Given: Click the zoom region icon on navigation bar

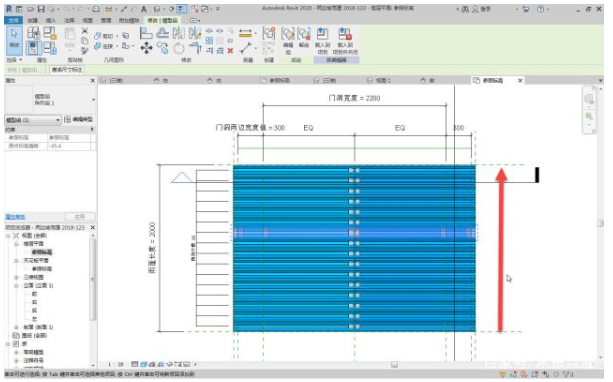Looking at the screenshot, I should [x=589, y=117].
